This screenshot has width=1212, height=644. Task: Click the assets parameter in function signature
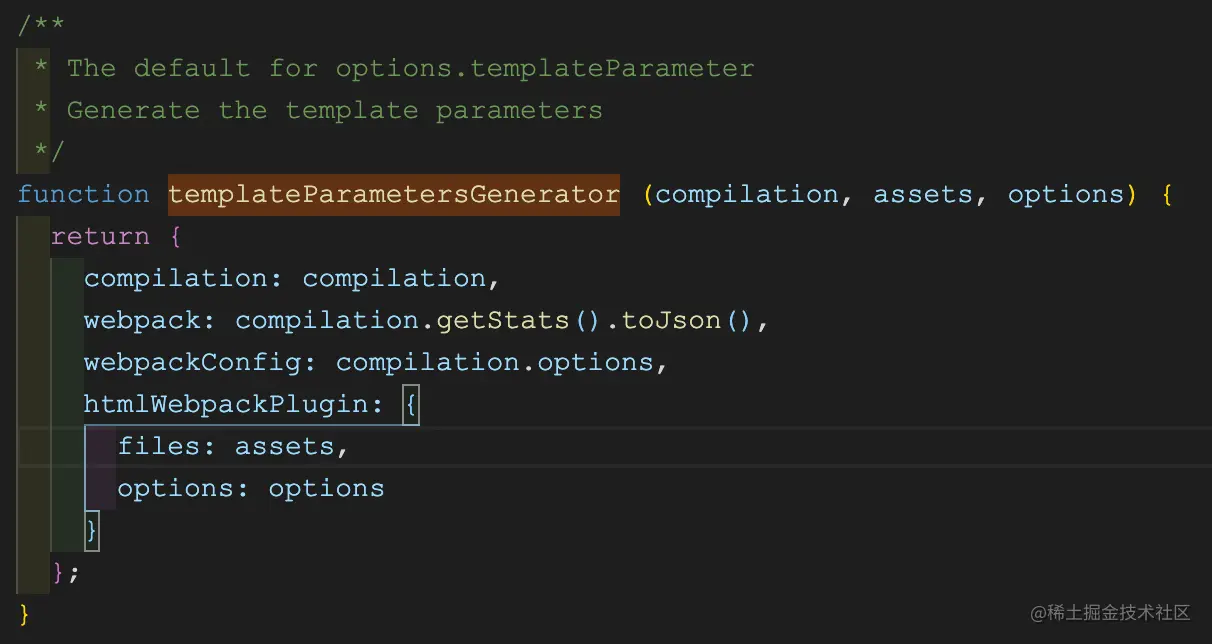click(923, 194)
